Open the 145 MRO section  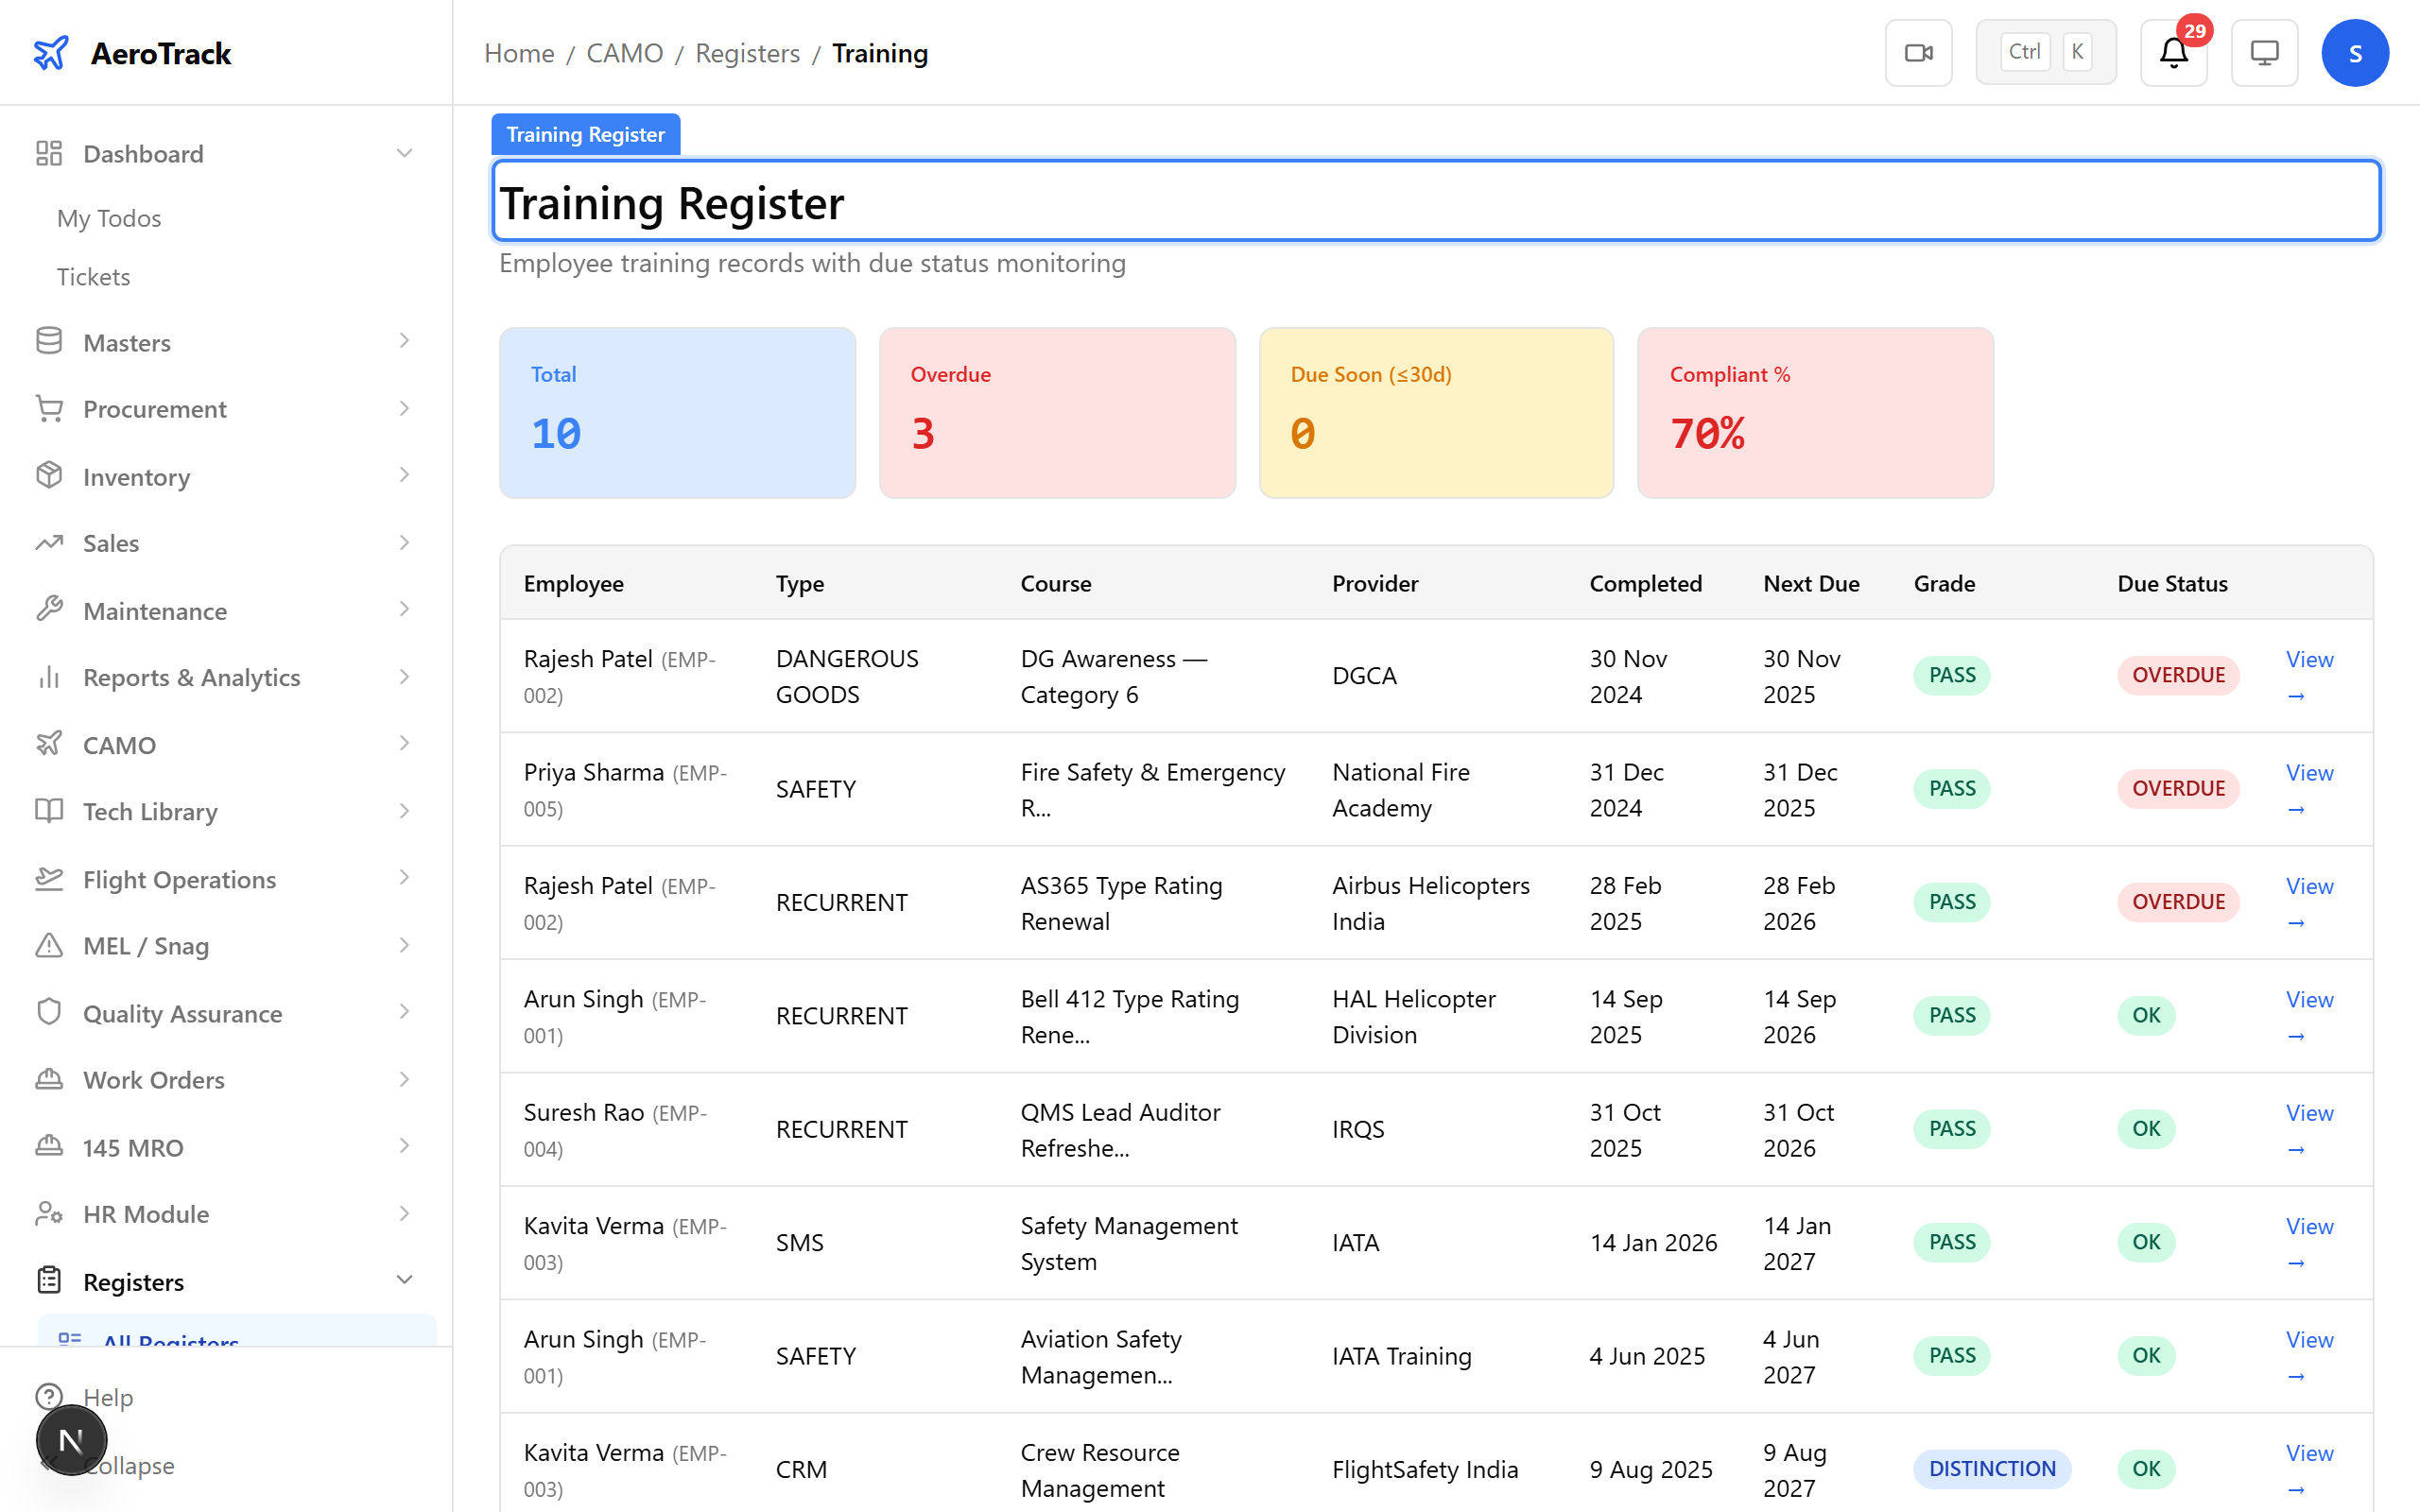pos(131,1147)
